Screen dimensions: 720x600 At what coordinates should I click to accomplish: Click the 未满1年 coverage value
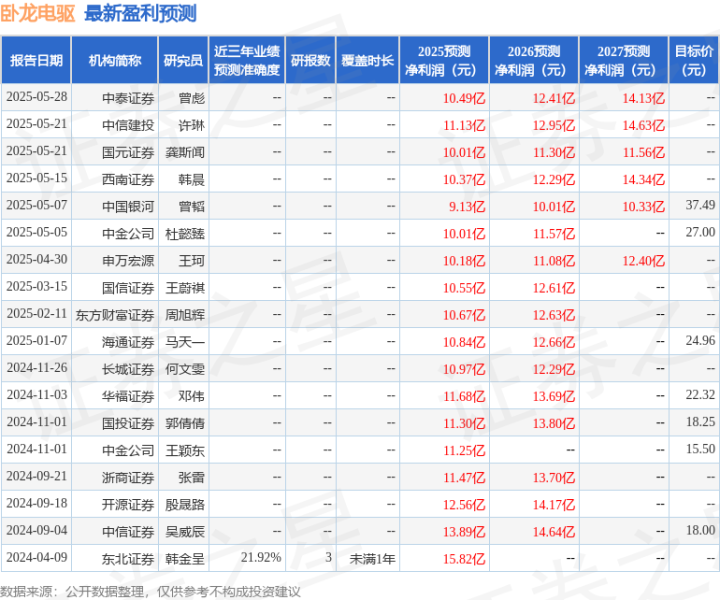point(372,558)
